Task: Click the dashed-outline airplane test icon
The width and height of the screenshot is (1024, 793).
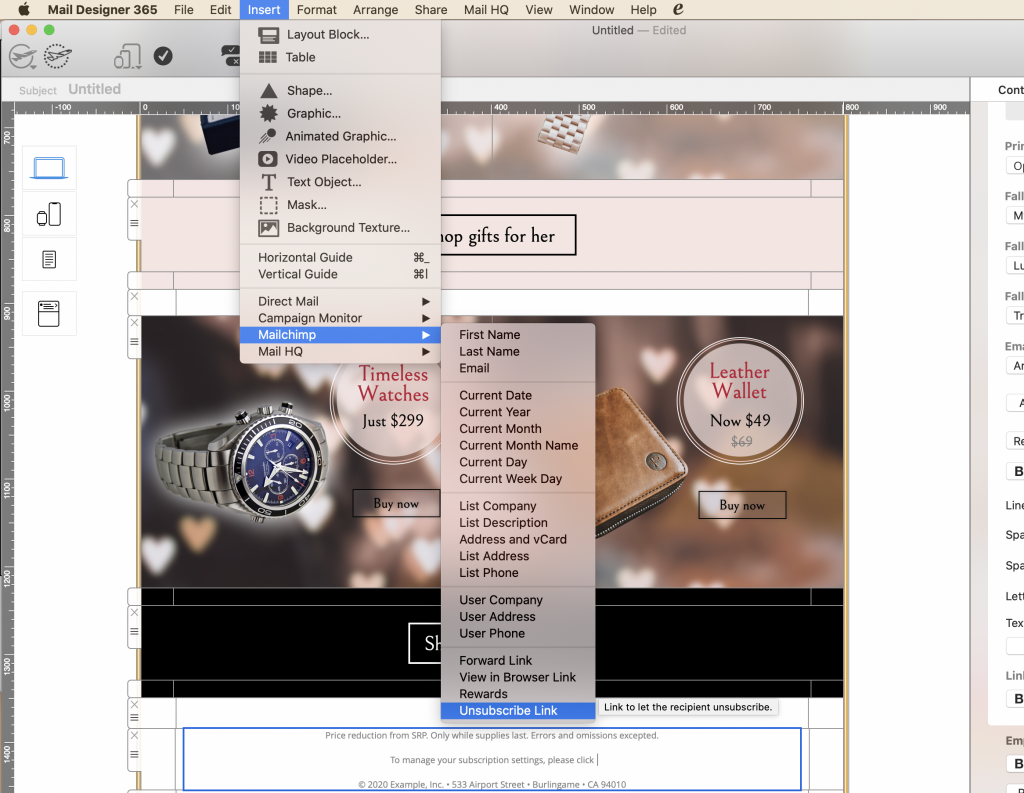Action: (57, 56)
